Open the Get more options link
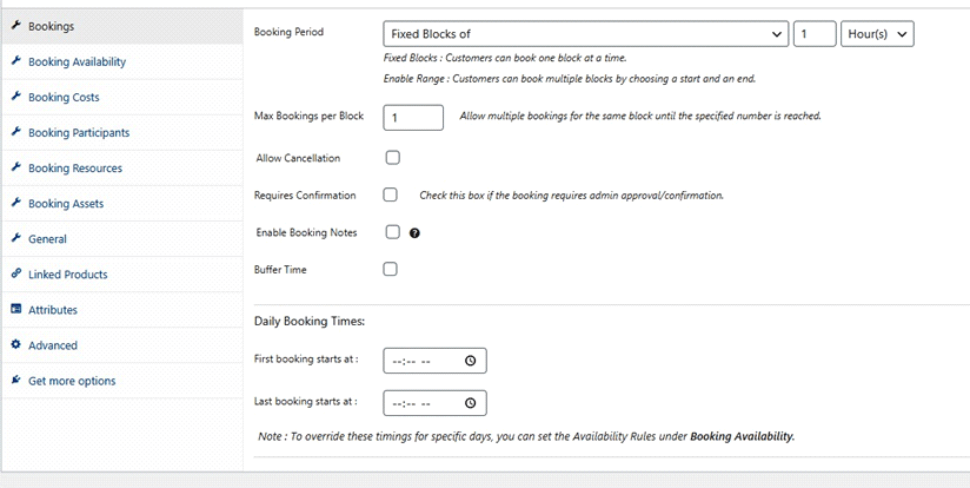970x488 pixels. tap(71, 381)
